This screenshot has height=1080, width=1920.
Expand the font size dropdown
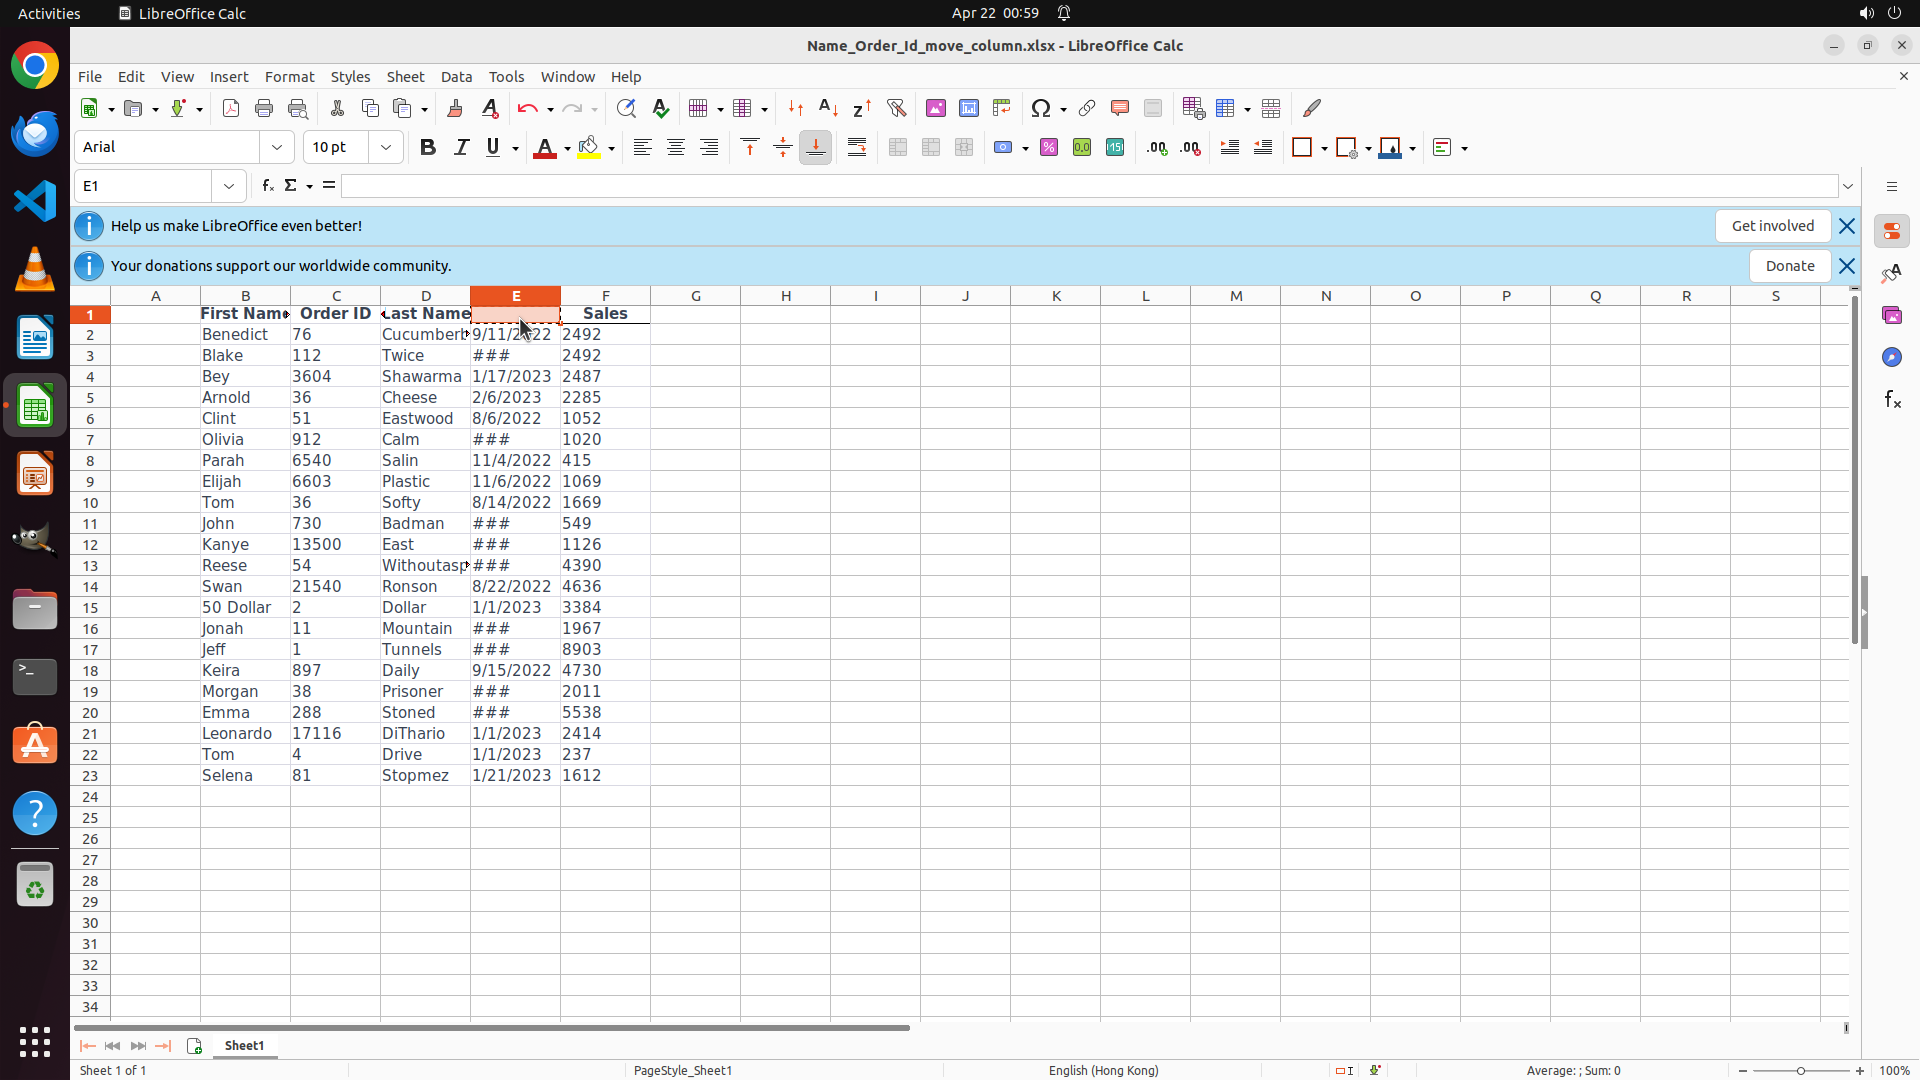click(386, 148)
